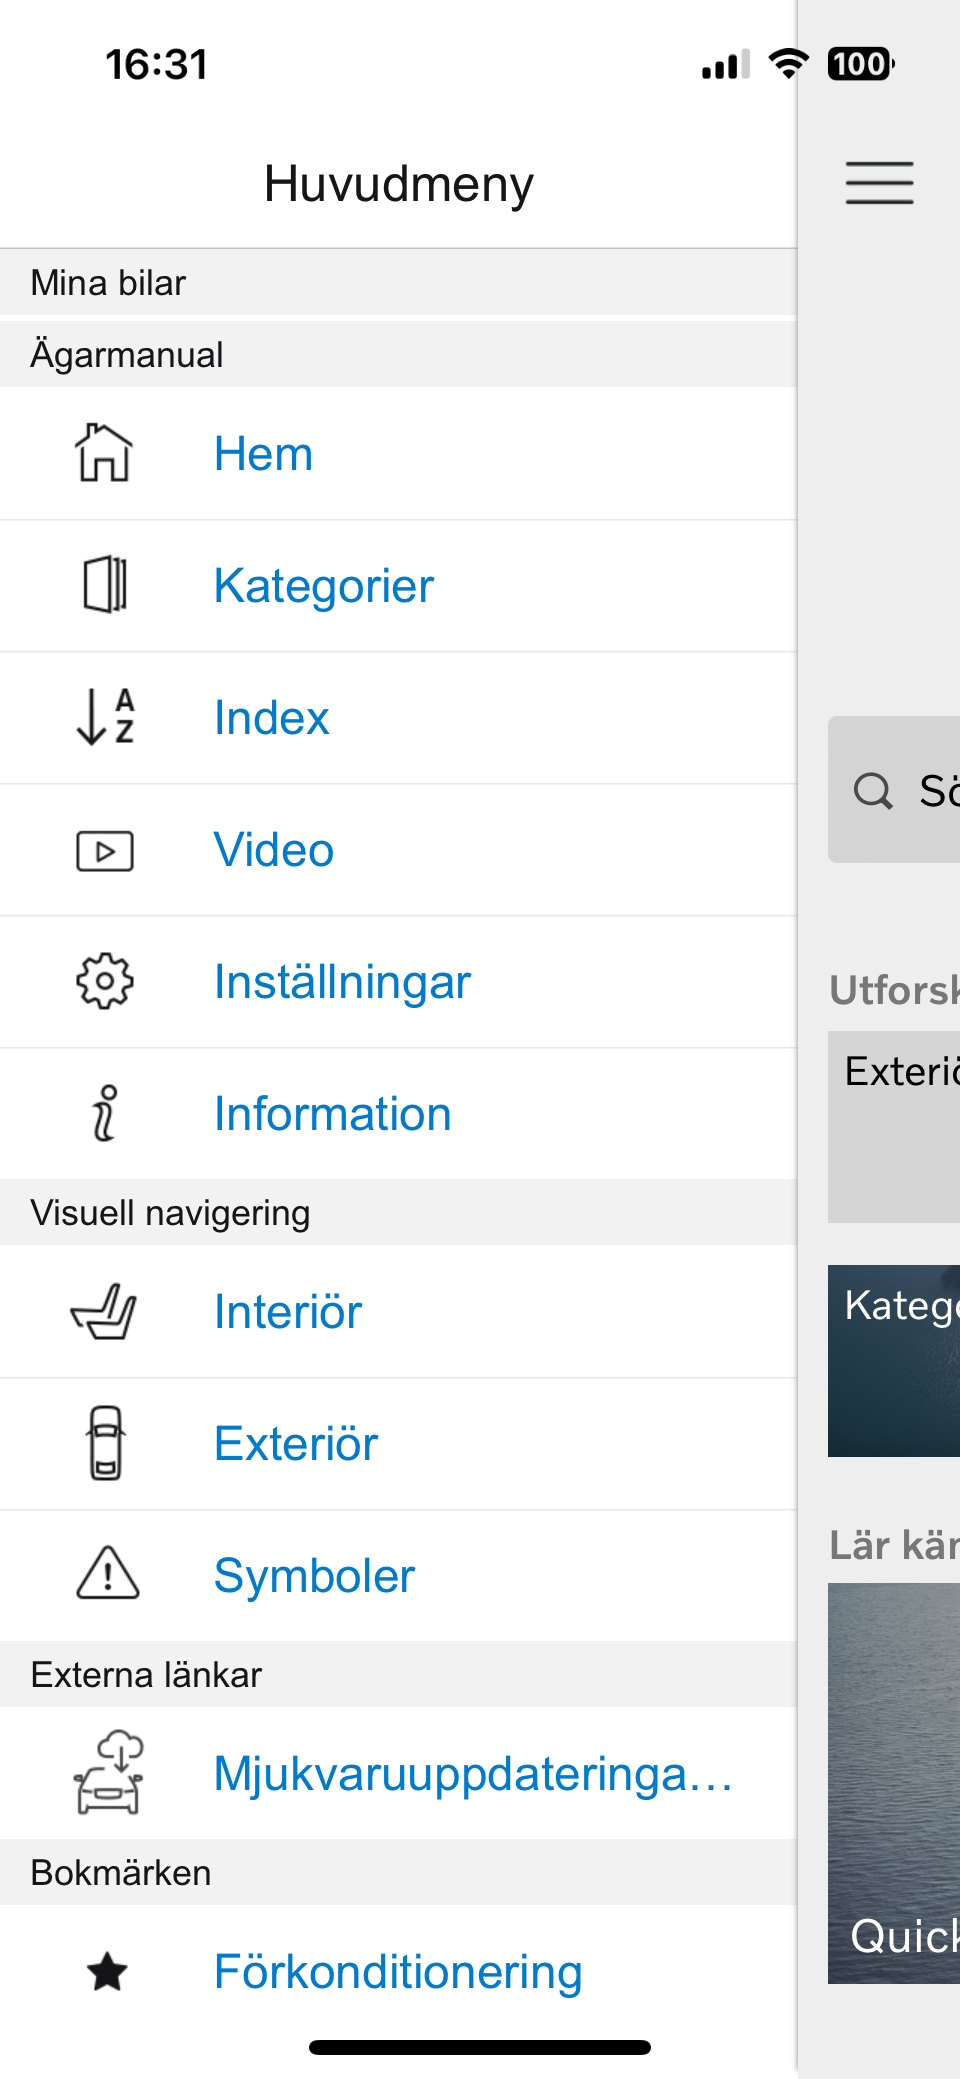Open the Hem menu item
960x2079 pixels.
(398, 454)
